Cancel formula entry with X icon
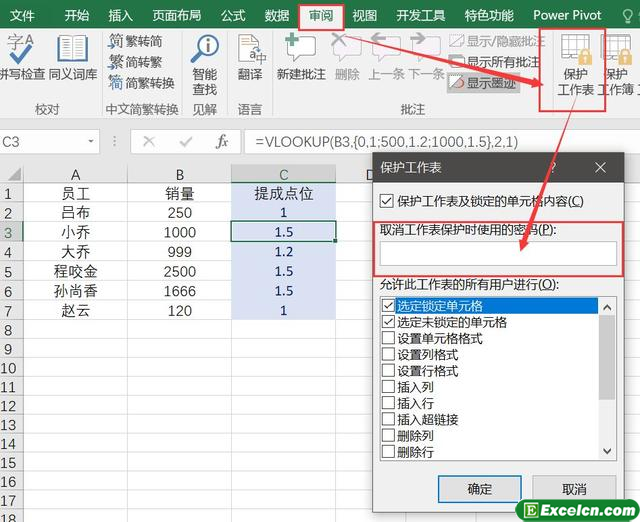640x522 pixels. (149, 142)
